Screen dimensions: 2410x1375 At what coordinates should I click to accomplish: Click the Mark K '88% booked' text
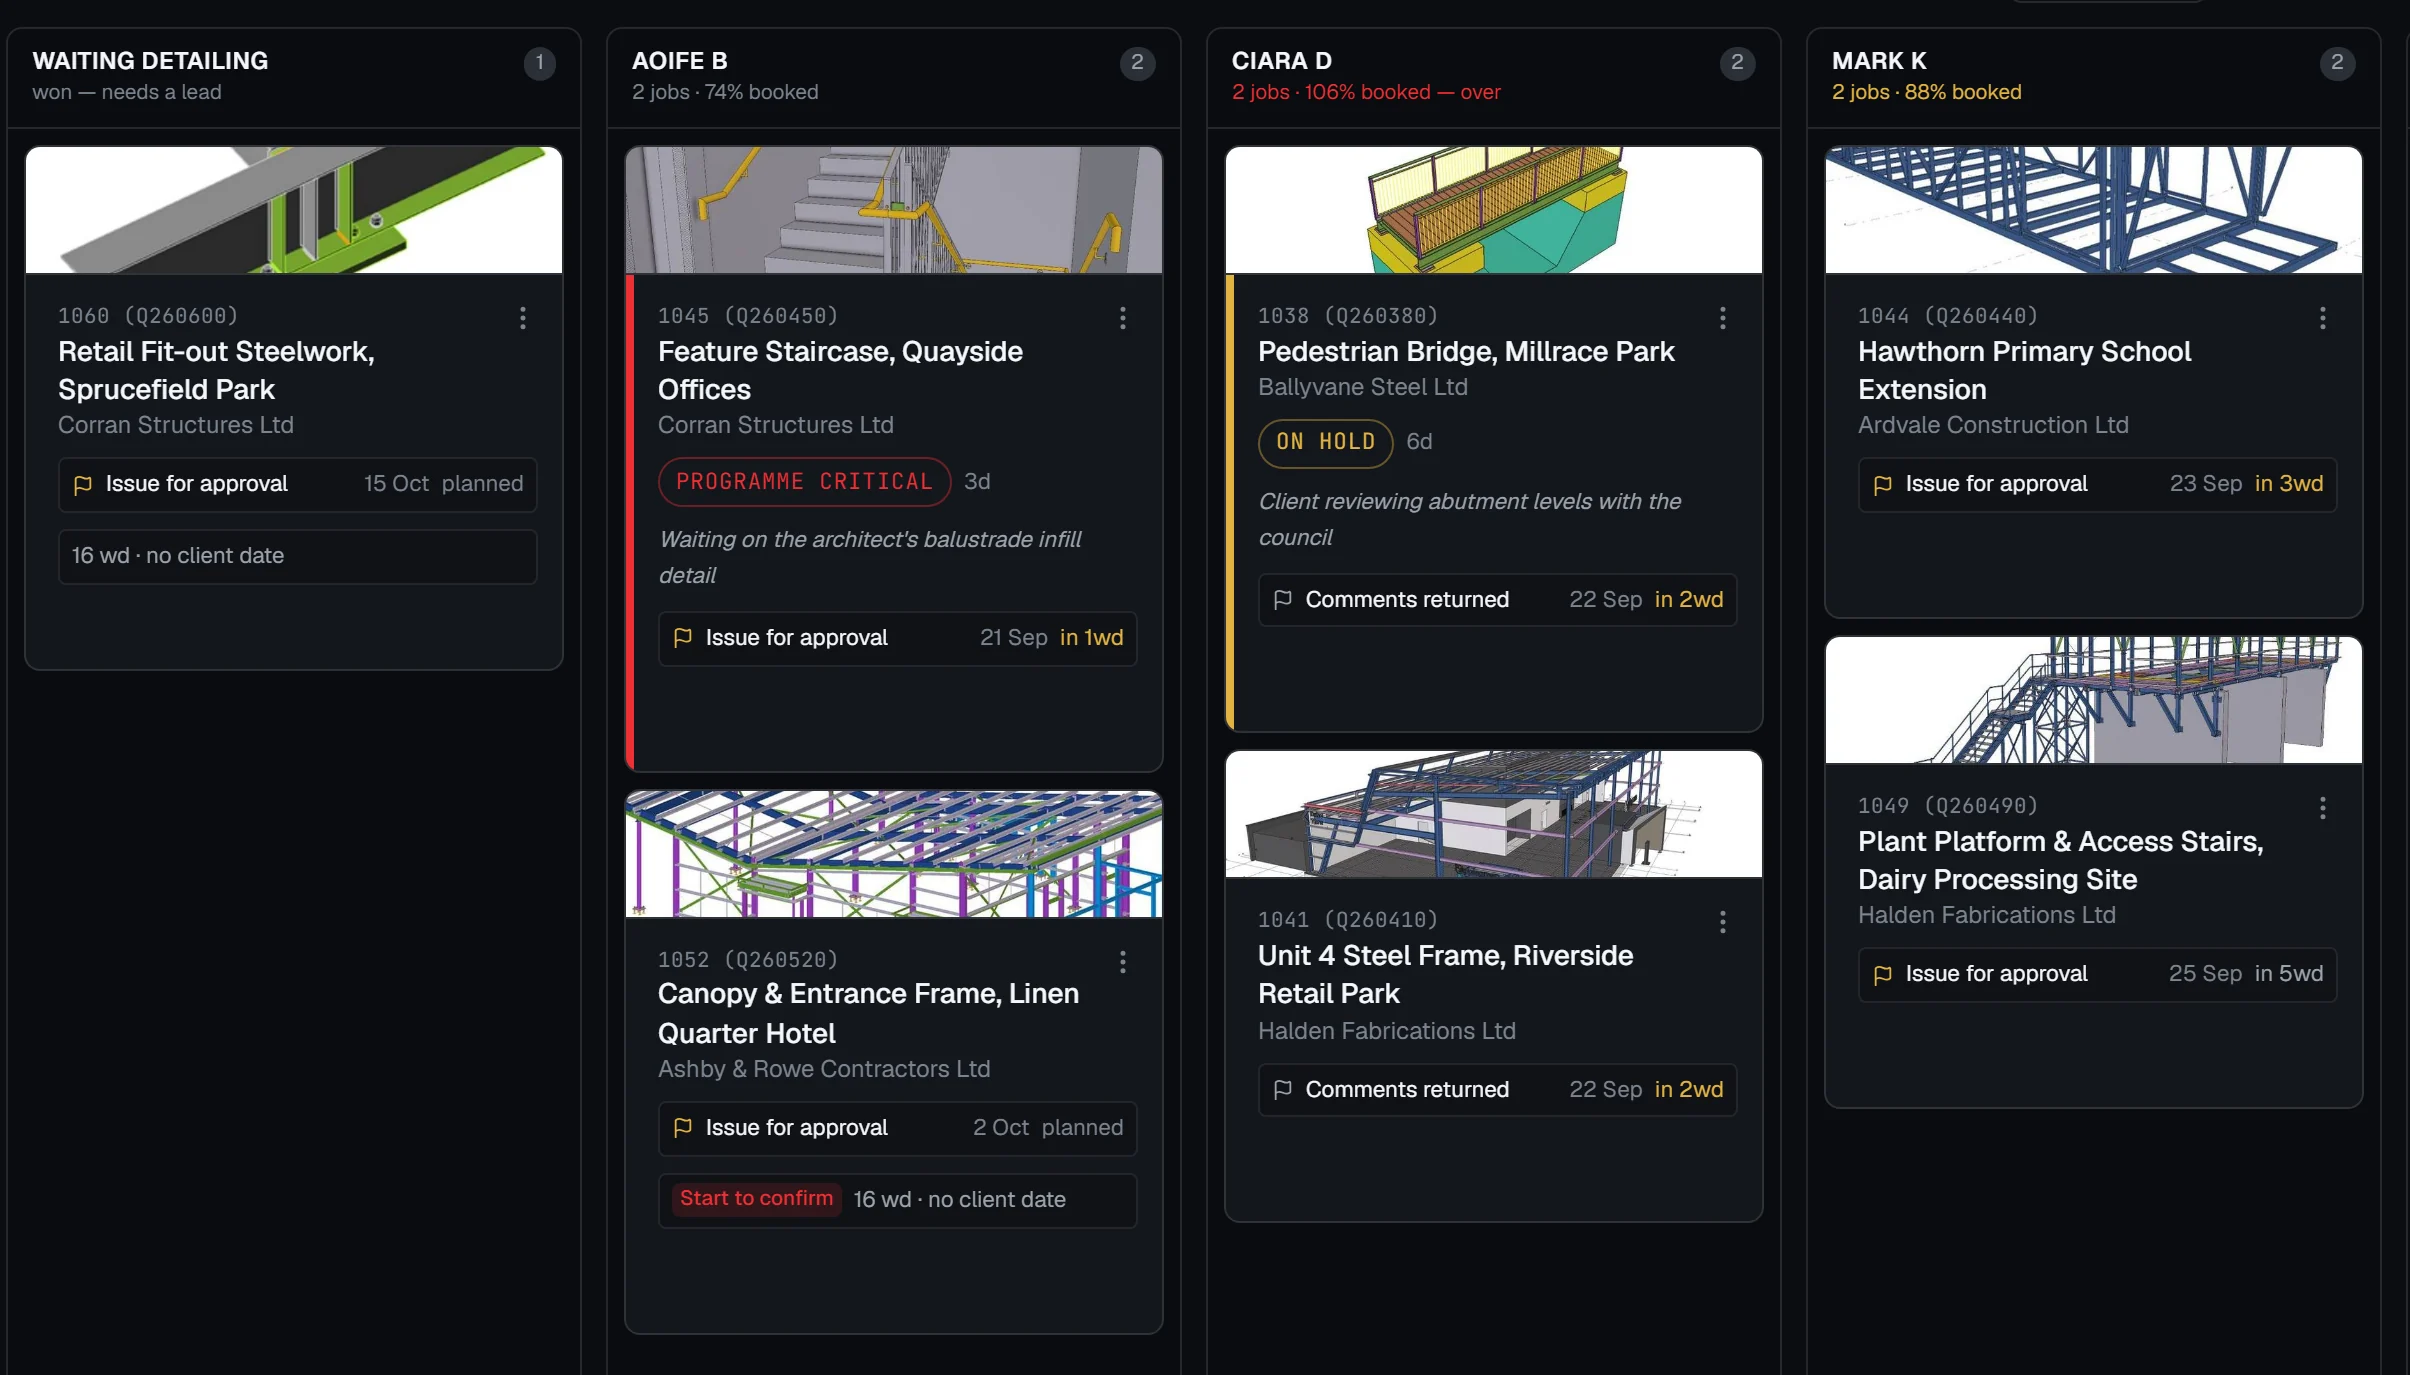coord(1962,92)
